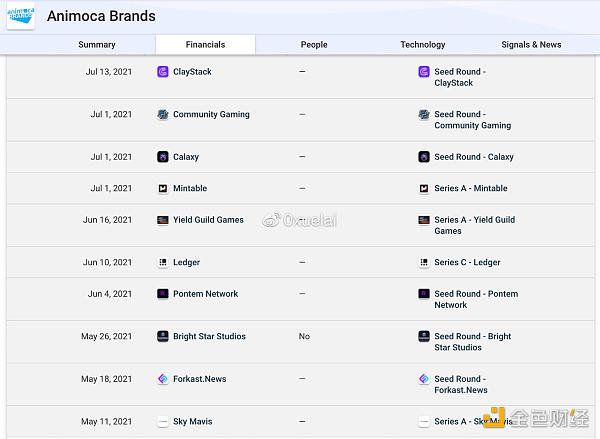Open the Seed Round - Calaxy funding link
600x439 pixels.
point(474,157)
